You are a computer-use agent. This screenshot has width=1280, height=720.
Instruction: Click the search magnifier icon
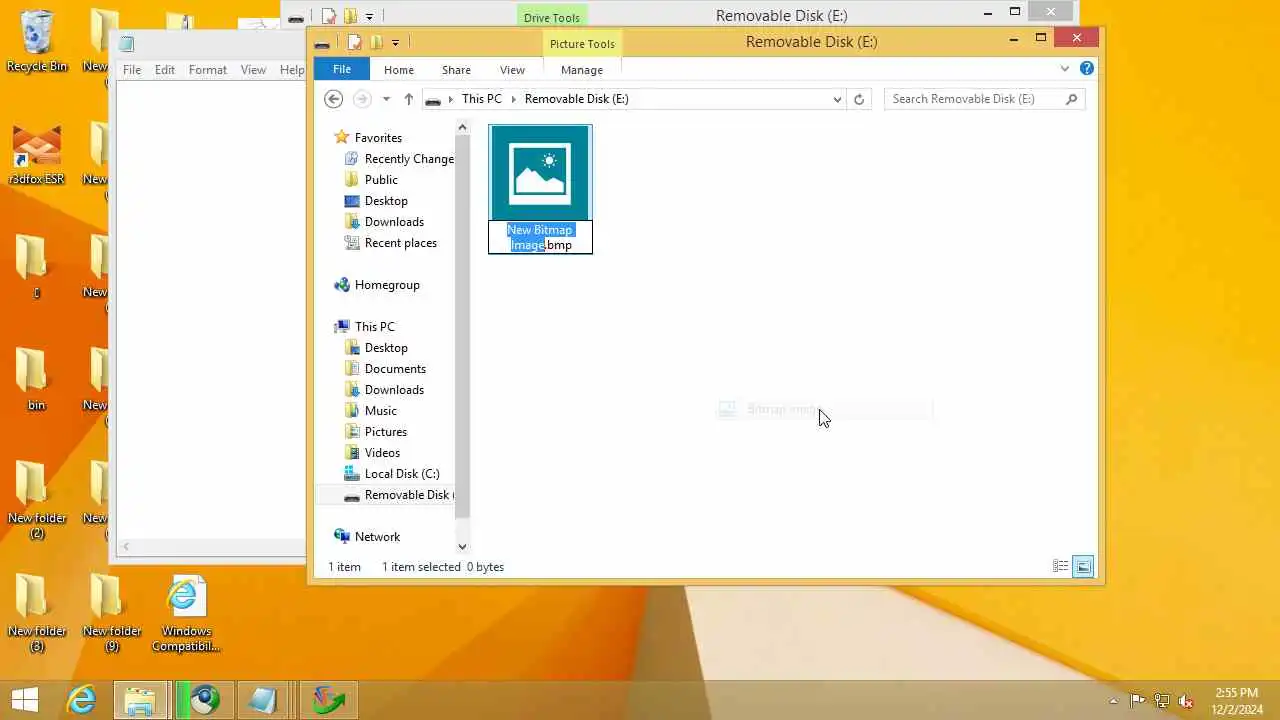pos(1072,99)
